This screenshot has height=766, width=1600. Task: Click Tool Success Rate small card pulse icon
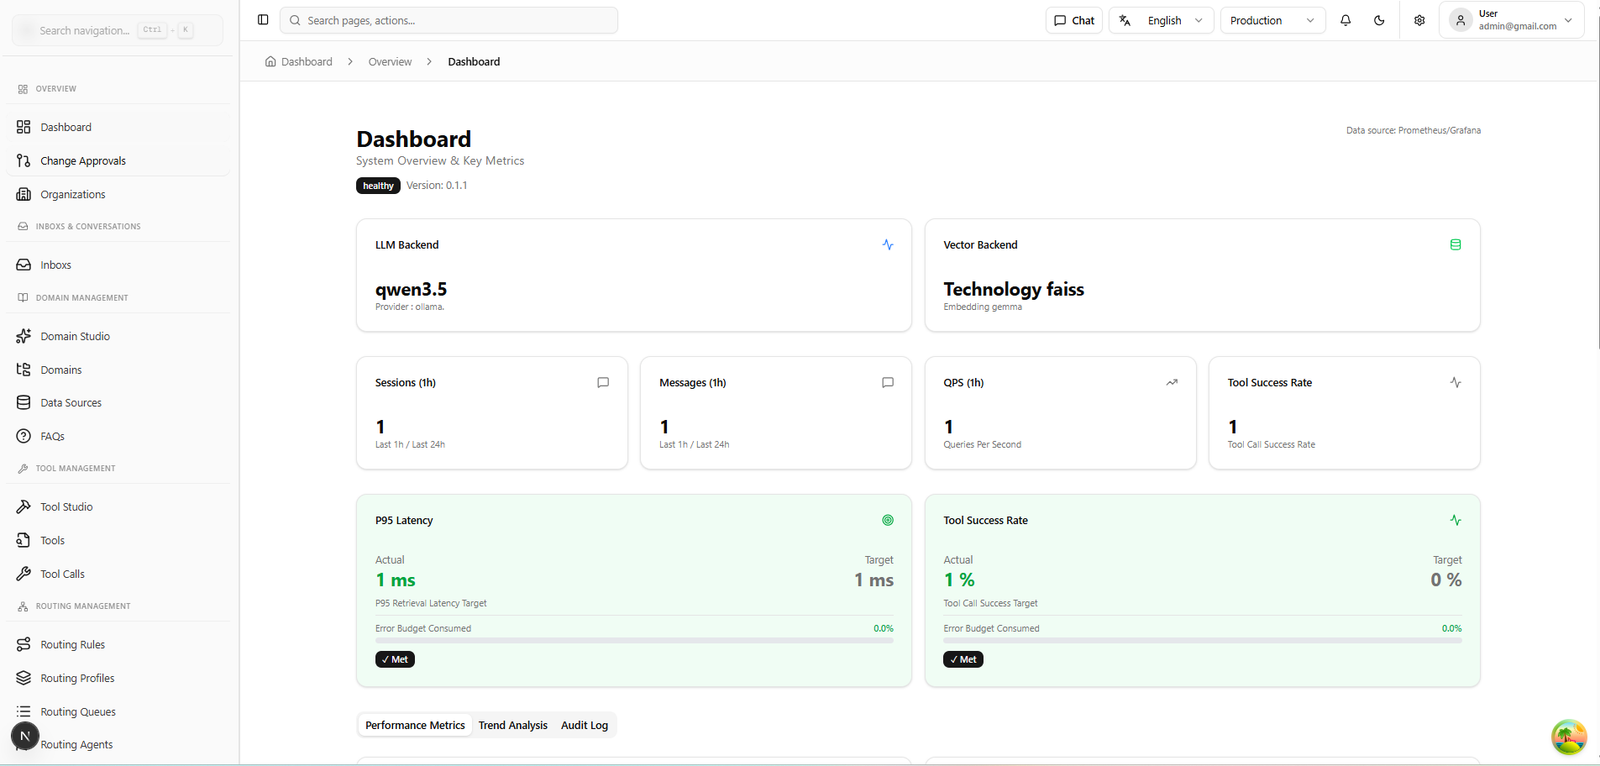(x=1456, y=382)
